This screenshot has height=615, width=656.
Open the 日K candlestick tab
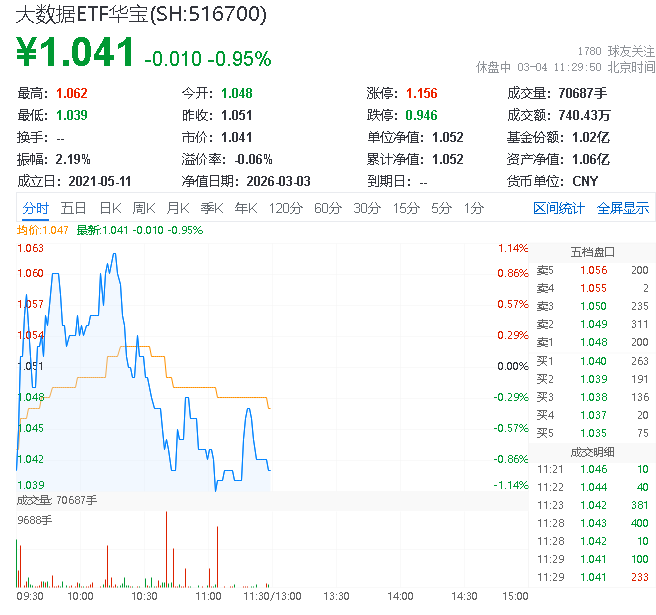109,208
